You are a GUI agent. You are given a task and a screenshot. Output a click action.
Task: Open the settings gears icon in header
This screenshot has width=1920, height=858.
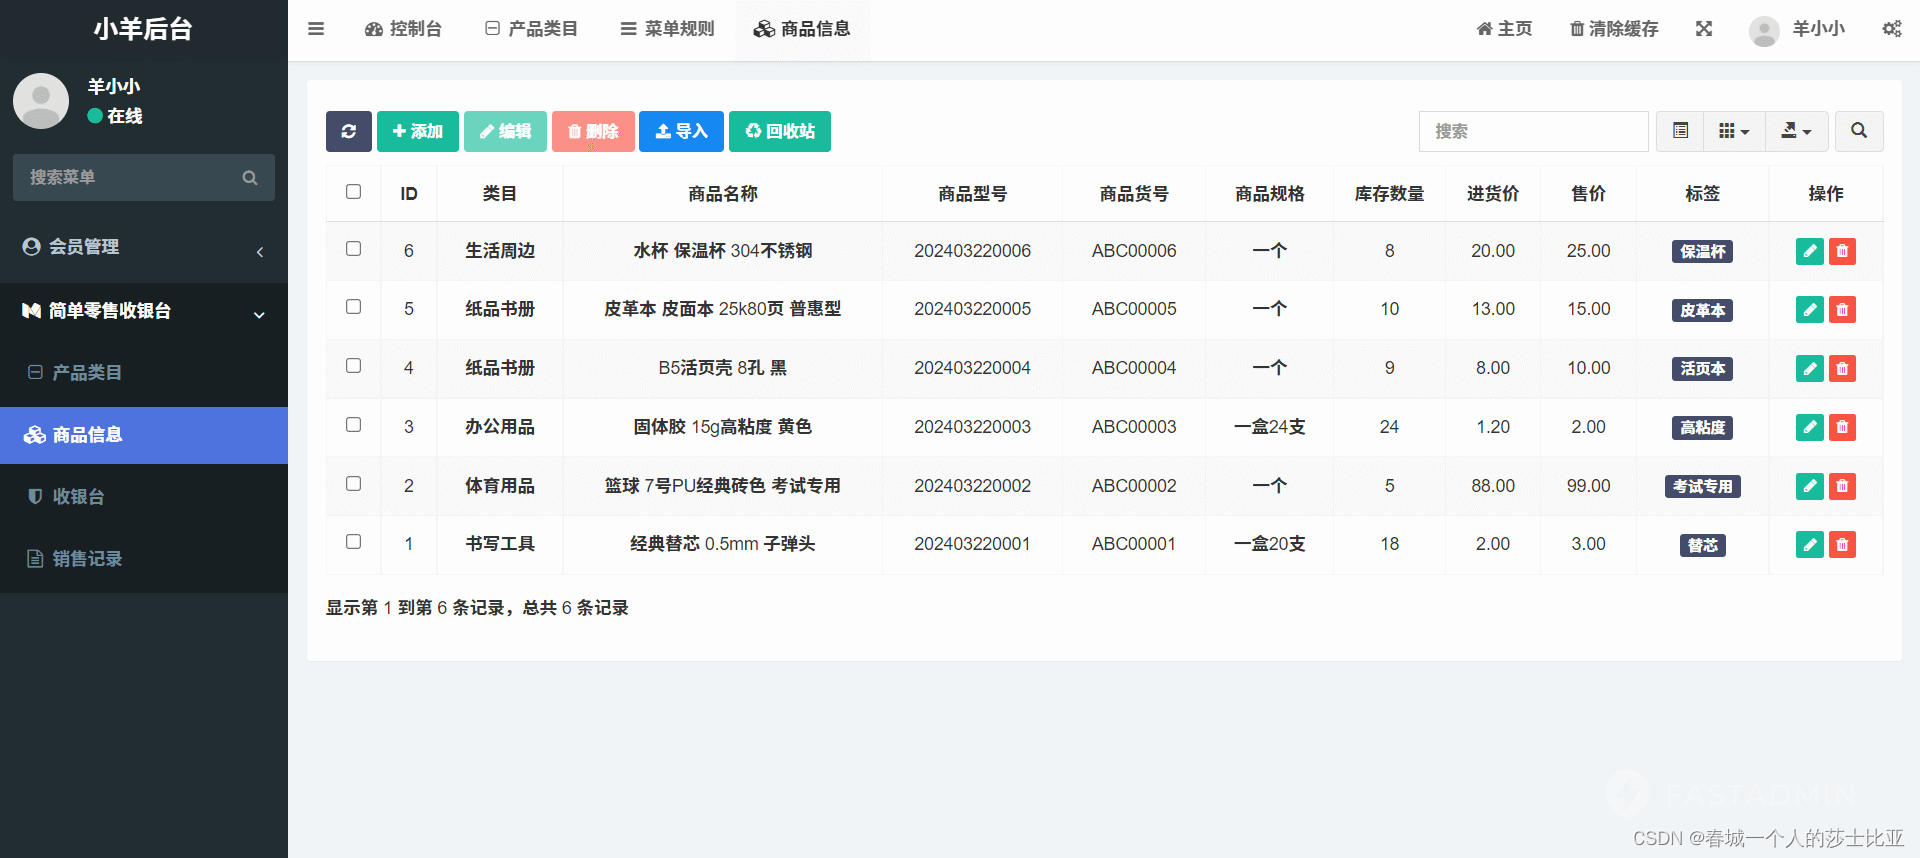pos(1892,29)
